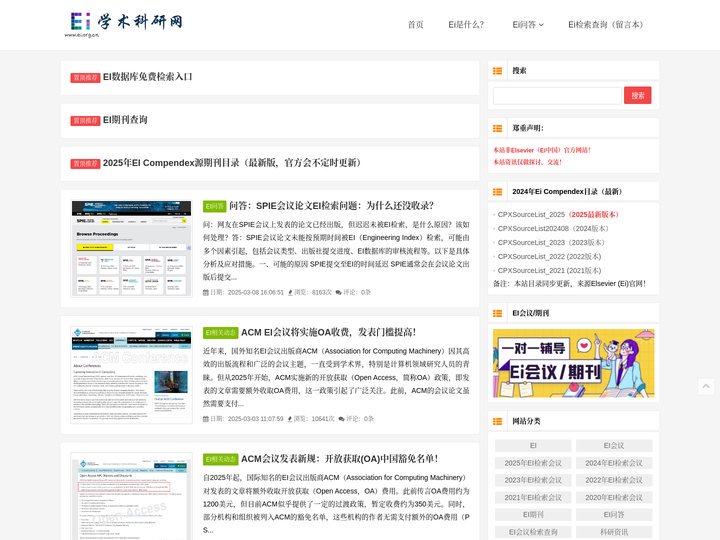This screenshot has width=720, height=540.
Task: Click the 一对一辅导 Ei会议/期刊 banner
Action: tap(574, 364)
